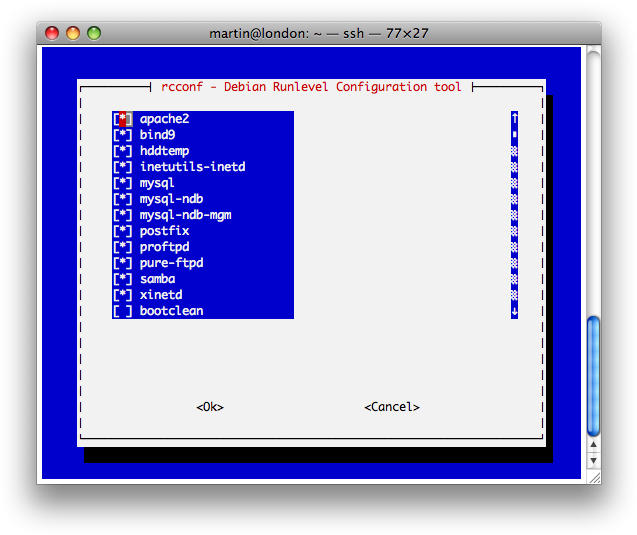Screen dimensions: 637x535
Task: Toggle the pure-ftpd checkbox
Action: click(x=123, y=263)
